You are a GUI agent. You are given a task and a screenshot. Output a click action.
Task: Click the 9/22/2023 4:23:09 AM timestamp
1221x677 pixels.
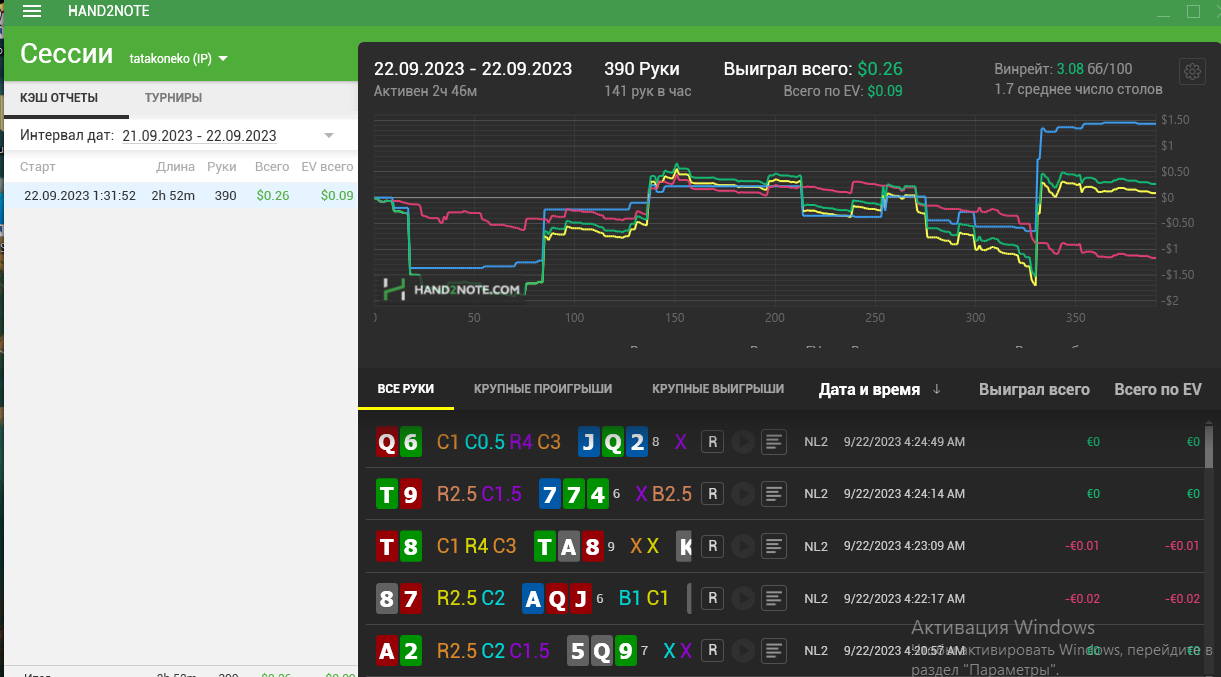pos(904,546)
